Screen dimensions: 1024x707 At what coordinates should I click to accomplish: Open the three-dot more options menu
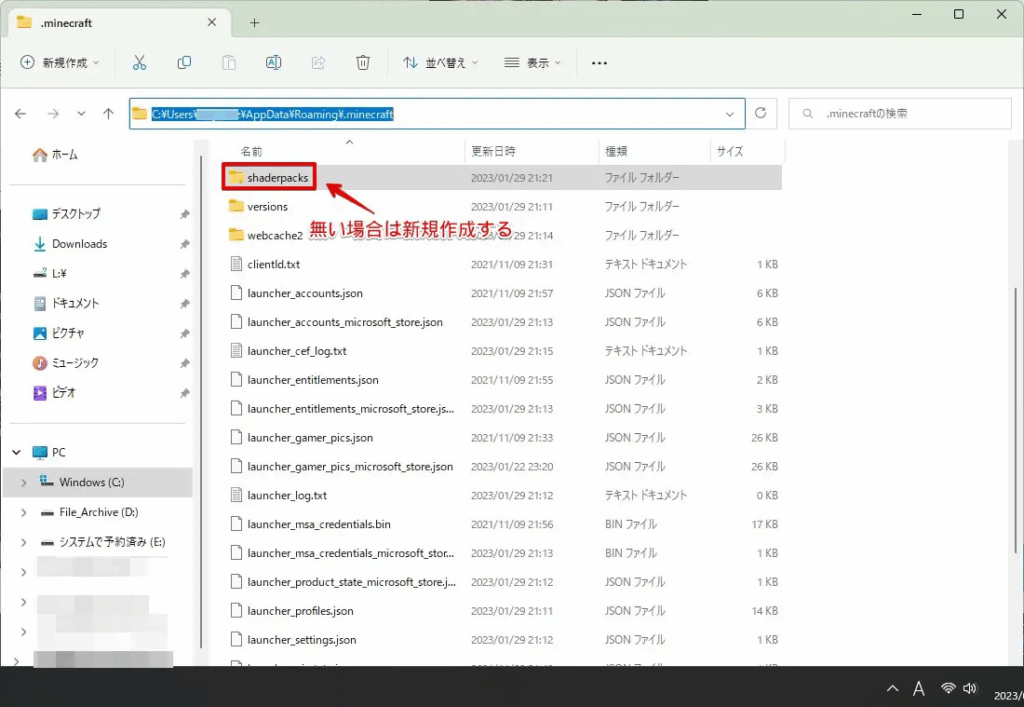point(599,63)
